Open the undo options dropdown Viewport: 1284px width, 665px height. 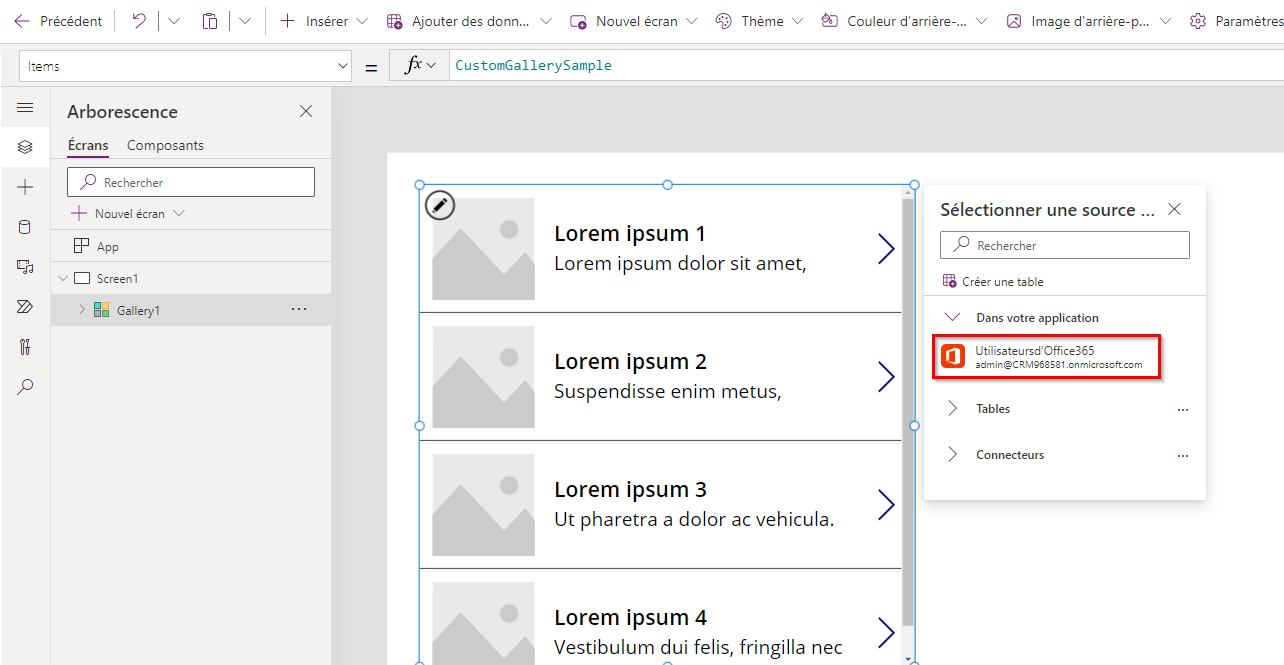(x=173, y=21)
